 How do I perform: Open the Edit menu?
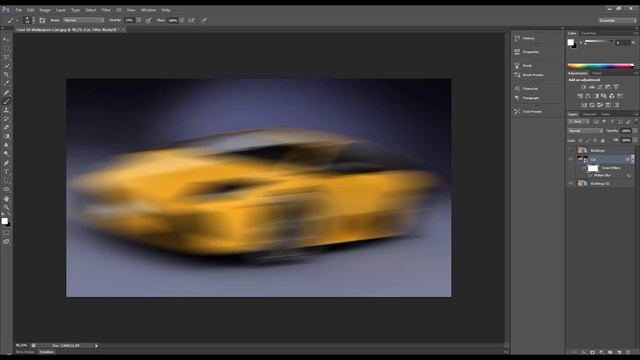pyautogui.click(x=31, y=10)
